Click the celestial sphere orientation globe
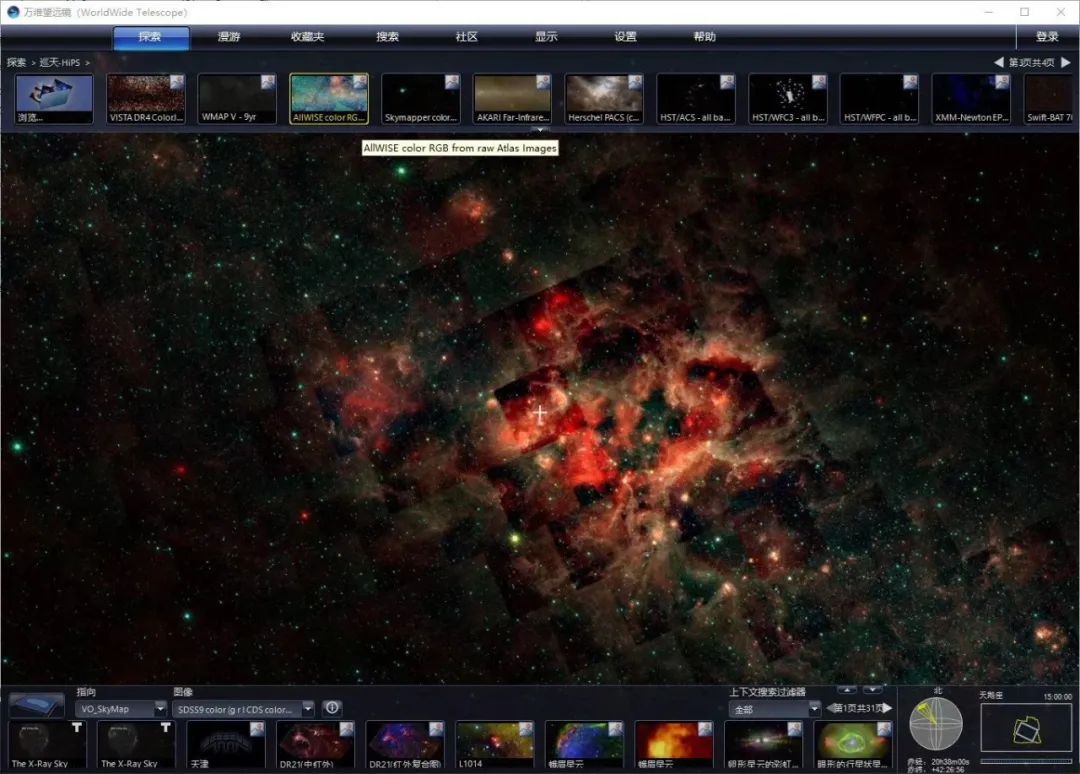 [x=936, y=723]
